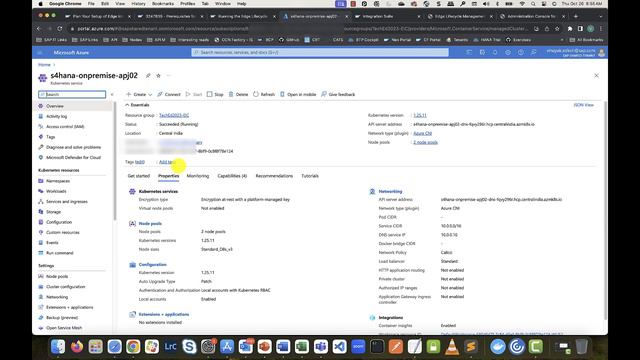Screen dimensions: 640x360
Task: Open the 1.25.11 Kubernetes version link
Action: (x=420, y=116)
